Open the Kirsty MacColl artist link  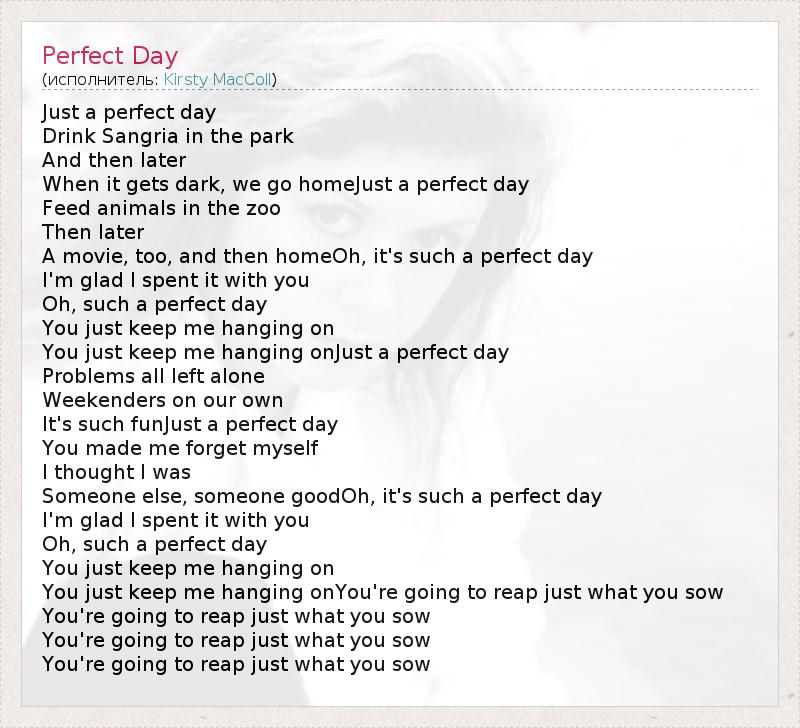[x=218, y=79]
